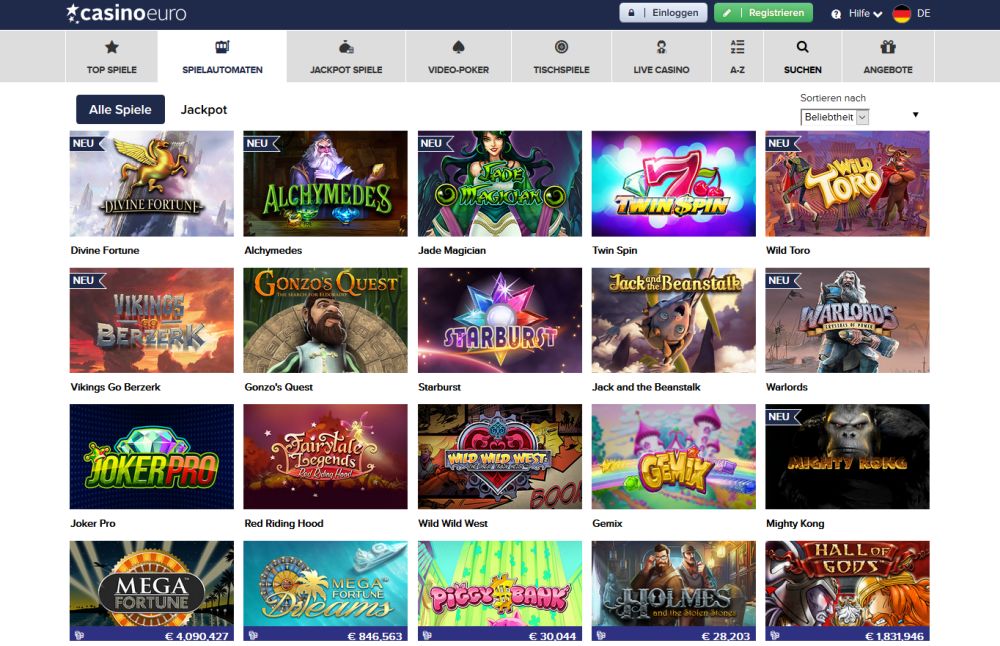The height and width of the screenshot is (646, 1000).
Task: Open the Vikings Go Berzerk thumbnail
Action: (x=152, y=320)
